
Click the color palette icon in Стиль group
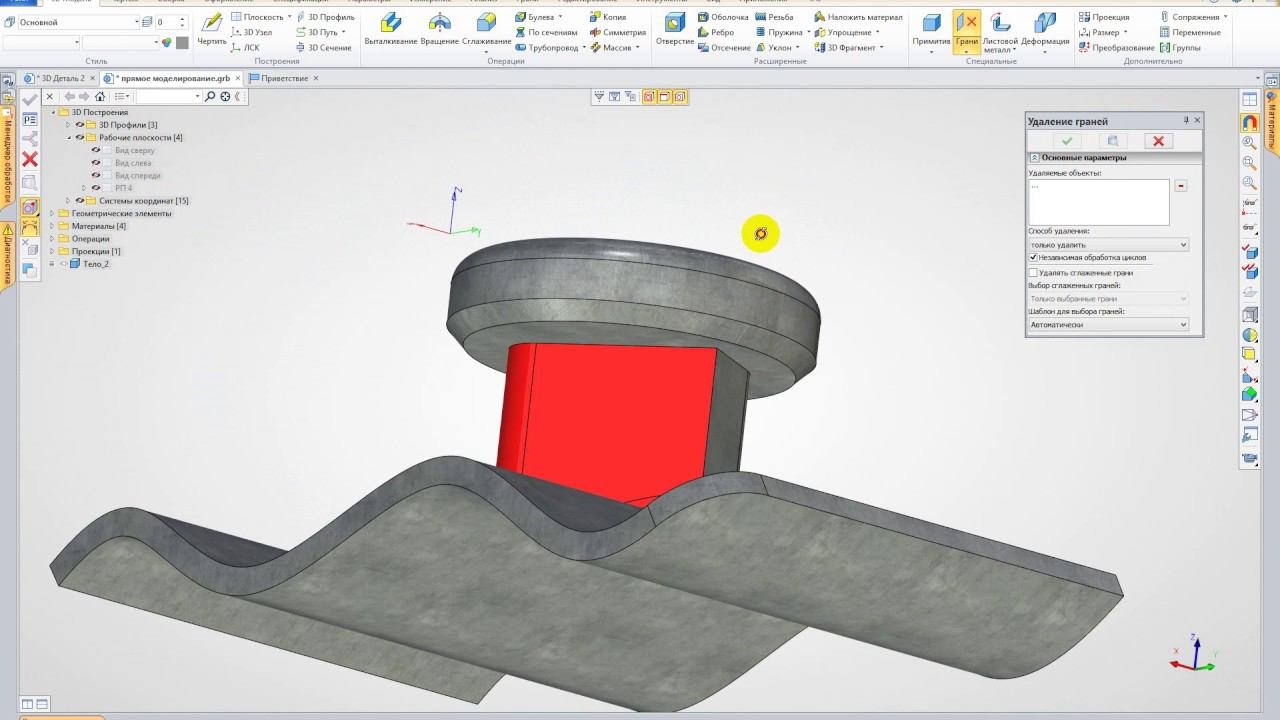pyautogui.click(x=167, y=42)
